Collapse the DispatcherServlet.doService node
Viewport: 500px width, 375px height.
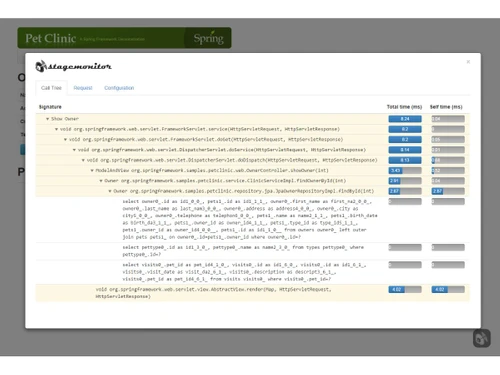74,150
